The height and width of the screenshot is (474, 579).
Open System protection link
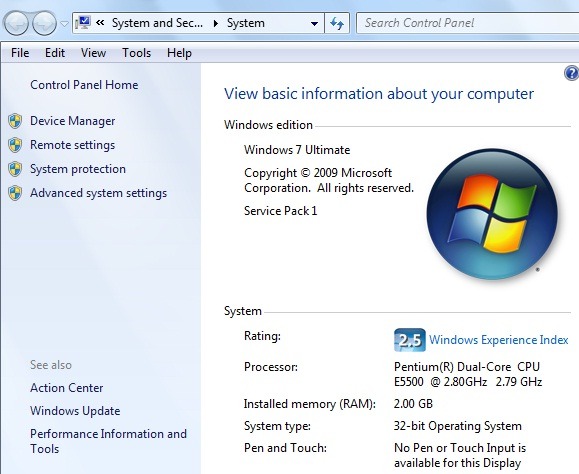[78, 169]
